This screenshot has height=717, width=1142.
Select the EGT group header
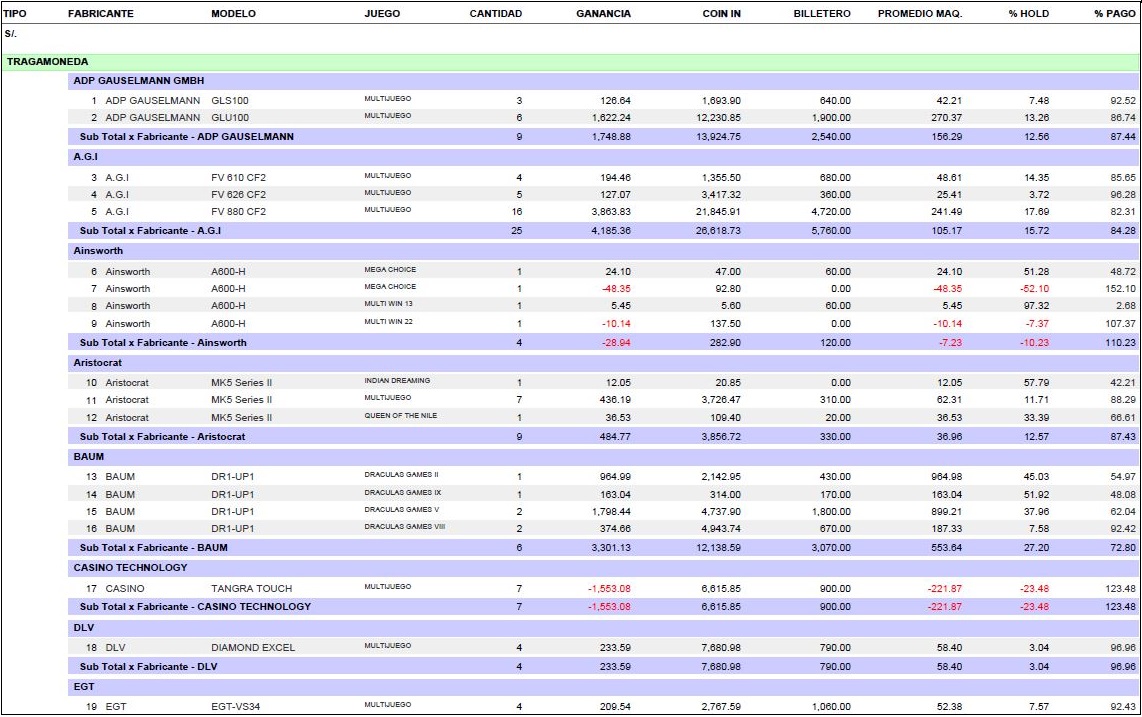603,686
